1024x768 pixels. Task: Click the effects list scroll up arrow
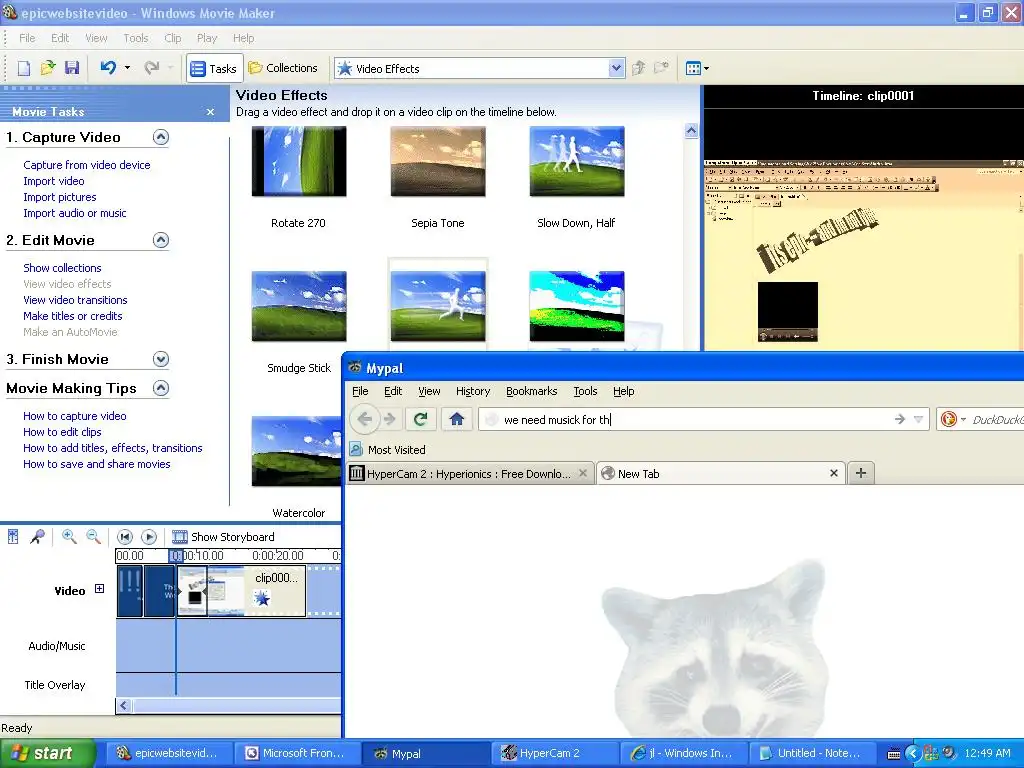(691, 131)
